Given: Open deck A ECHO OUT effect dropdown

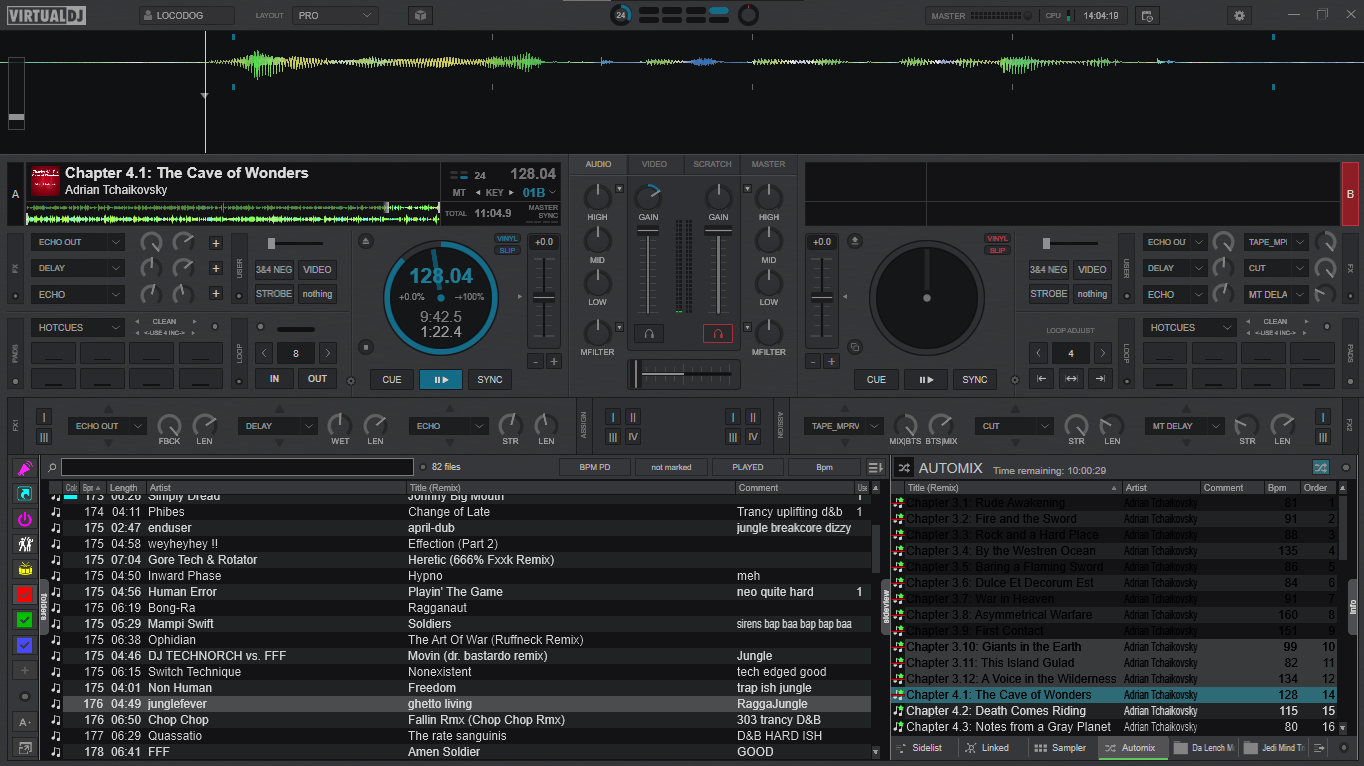Looking at the screenshot, I should 78,242.
